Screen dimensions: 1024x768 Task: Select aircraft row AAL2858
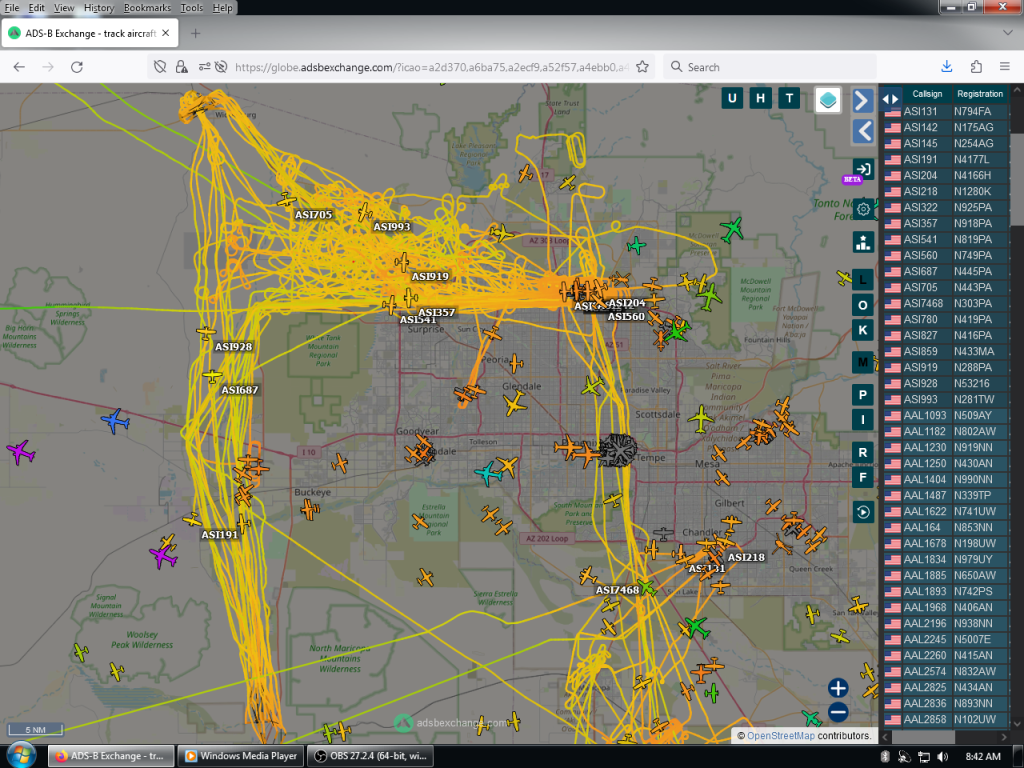tap(946, 720)
